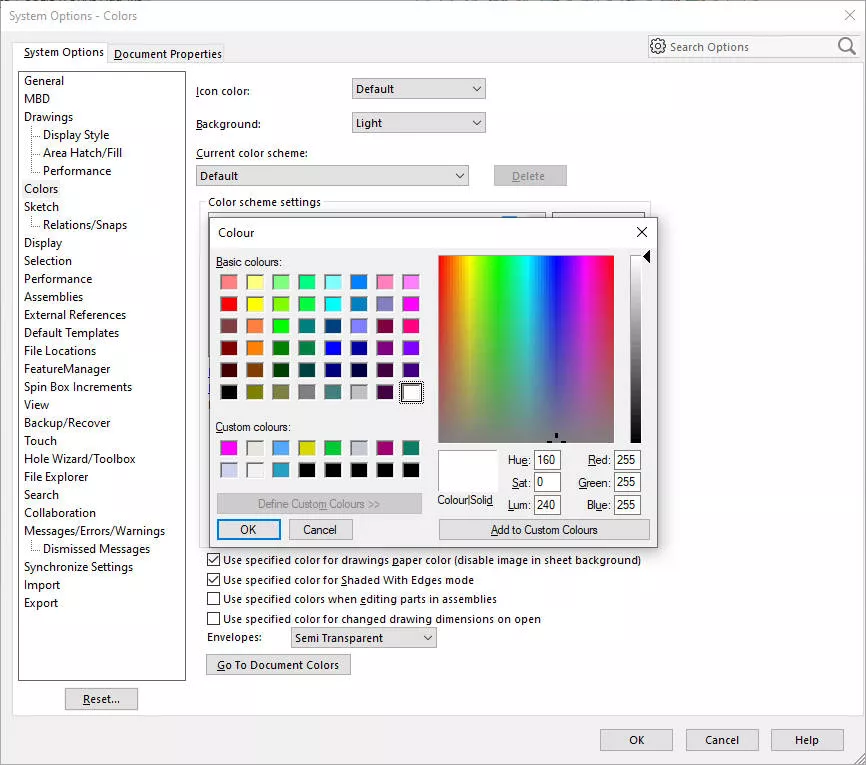Screen dimensions: 866x765
Task: Uncheck "Use specified color for Shaded With Edges mode"
Action: coord(214,580)
